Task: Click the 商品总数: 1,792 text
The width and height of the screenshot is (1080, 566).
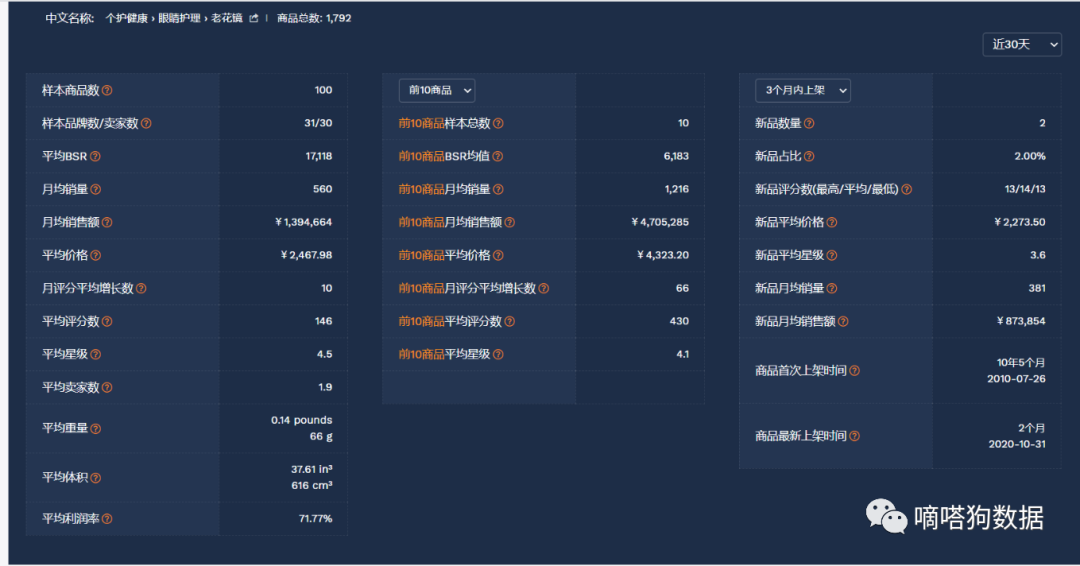Action: (x=314, y=19)
